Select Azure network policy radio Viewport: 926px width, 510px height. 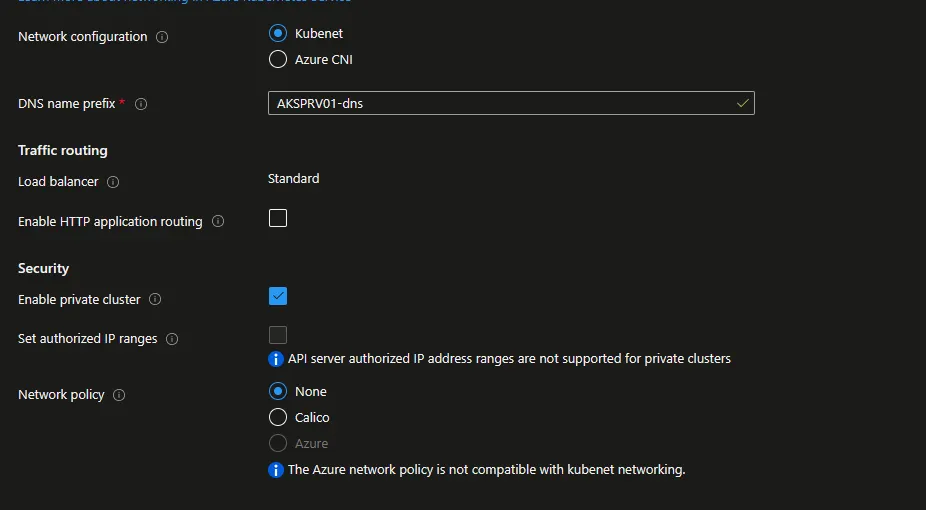click(x=278, y=443)
